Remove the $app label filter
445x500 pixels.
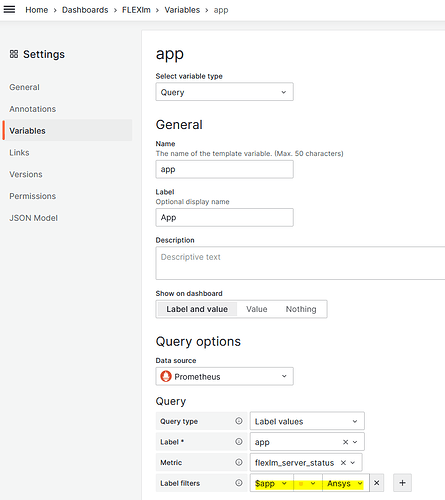tap(377, 483)
